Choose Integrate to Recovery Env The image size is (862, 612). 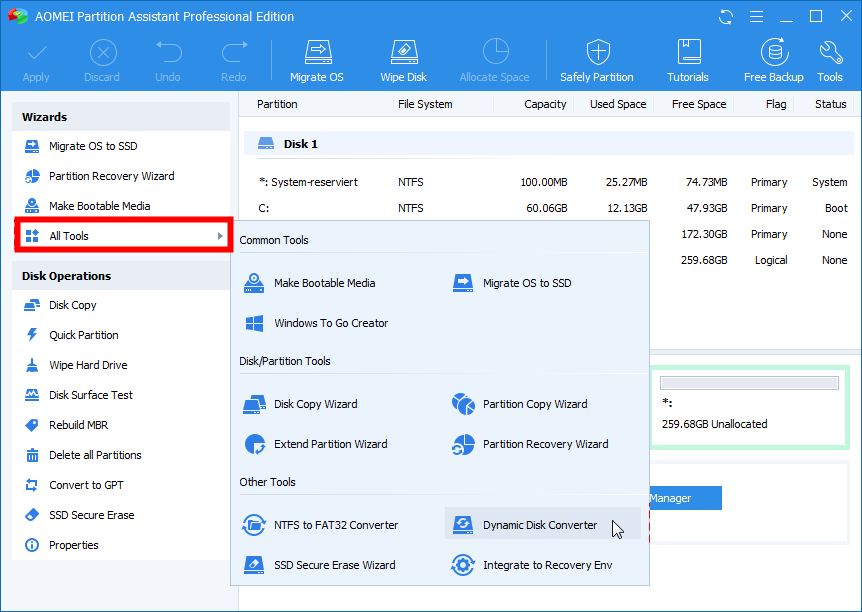[x=532, y=565]
